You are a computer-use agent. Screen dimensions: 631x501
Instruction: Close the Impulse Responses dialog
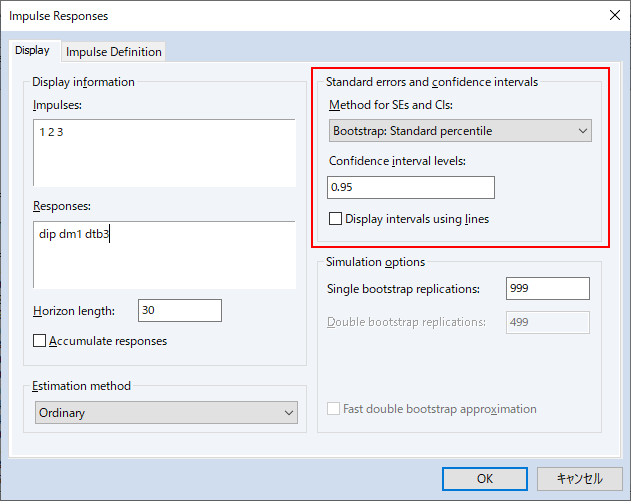(615, 15)
